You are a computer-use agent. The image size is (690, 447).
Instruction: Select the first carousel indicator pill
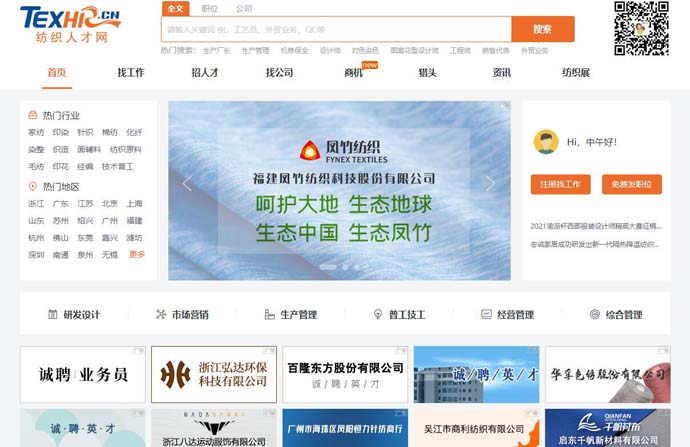pyautogui.click(x=328, y=267)
